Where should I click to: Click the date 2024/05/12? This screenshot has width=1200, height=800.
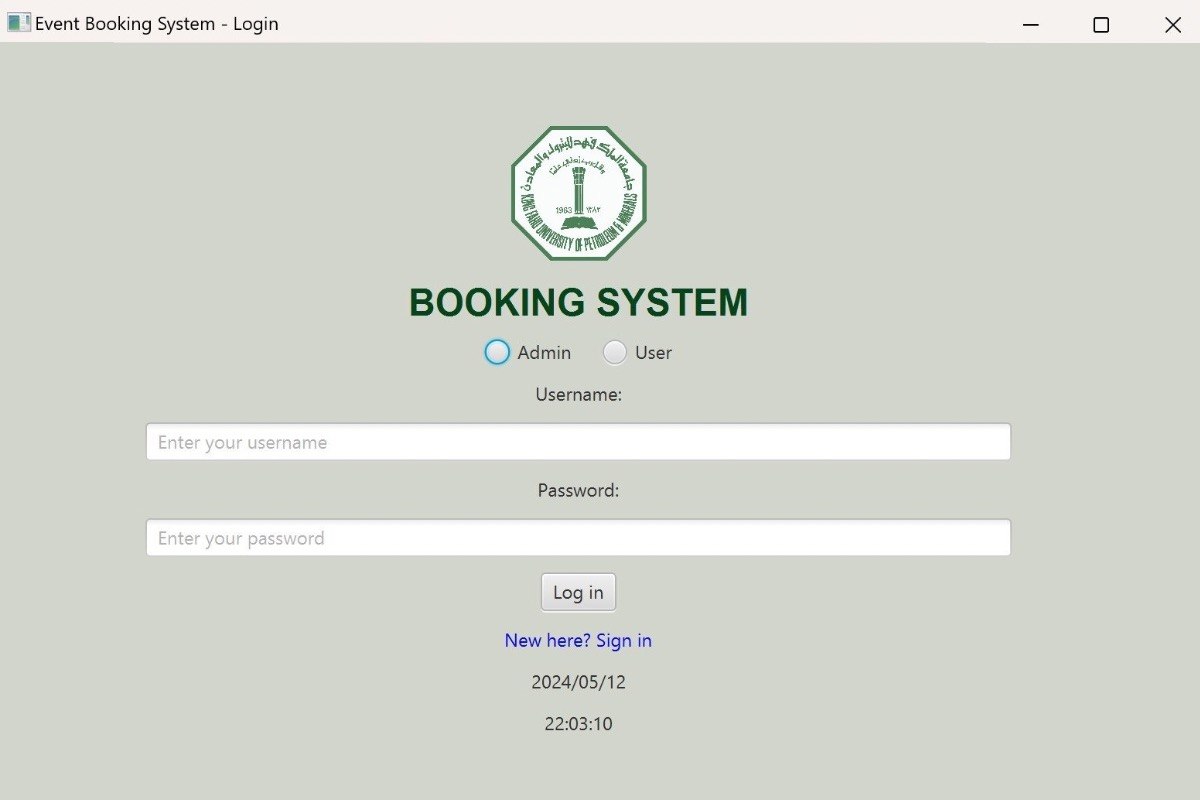pos(578,682)
